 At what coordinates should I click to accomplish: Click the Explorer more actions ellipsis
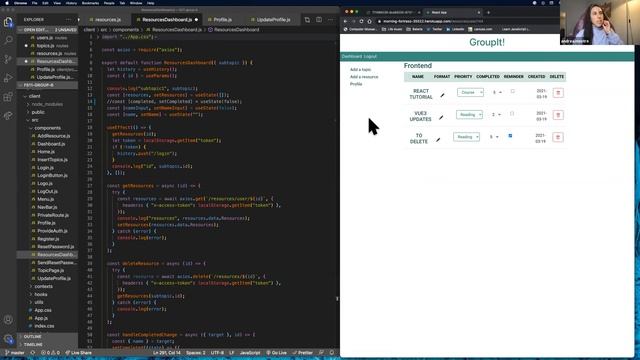tap(68, 19)
